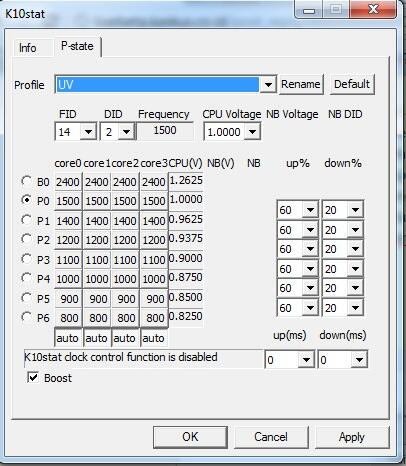406x466 pixels.
Task: Click the OK button
Action: [190, 437]
